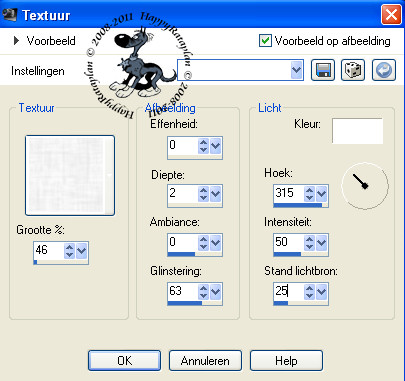Screen dimensions: 405x381
Task: Open Grootte % slider dropdown arrow
Action: (x=82, y=251)
